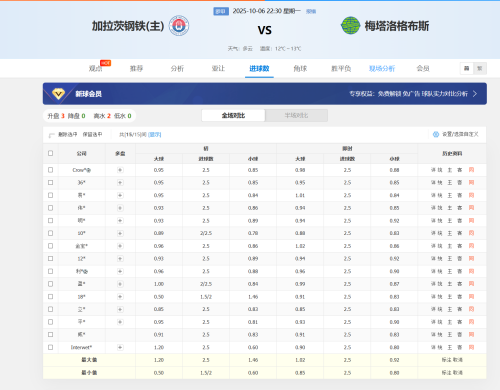Screen dimensions: 500x390
Task: Click 客 history link in the 36* row
Action: coord(460,183)
